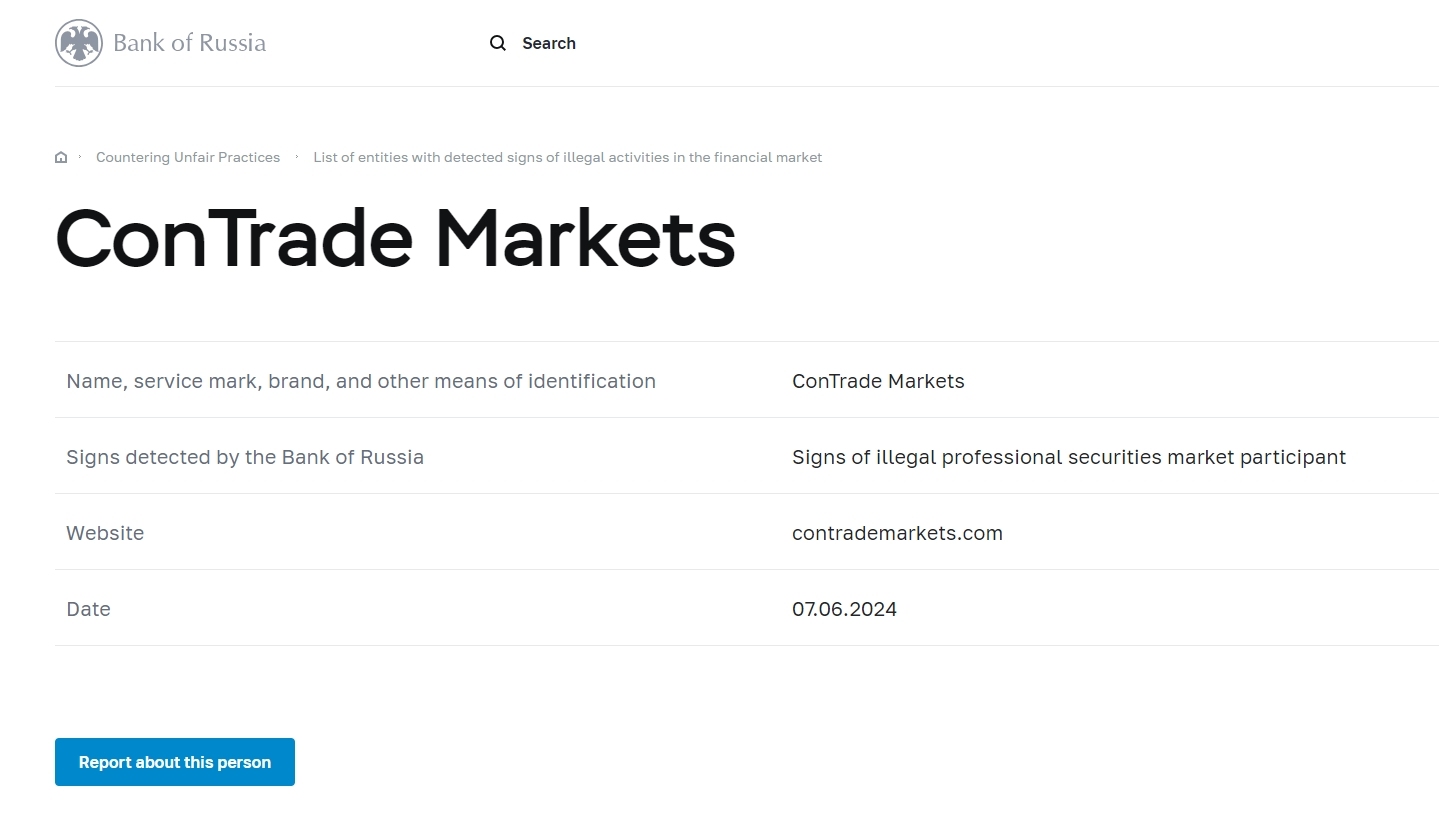This screenshot has height=822, width=1439.
Task: Click the date value 07.06.2024
Action: coord(844,609)
